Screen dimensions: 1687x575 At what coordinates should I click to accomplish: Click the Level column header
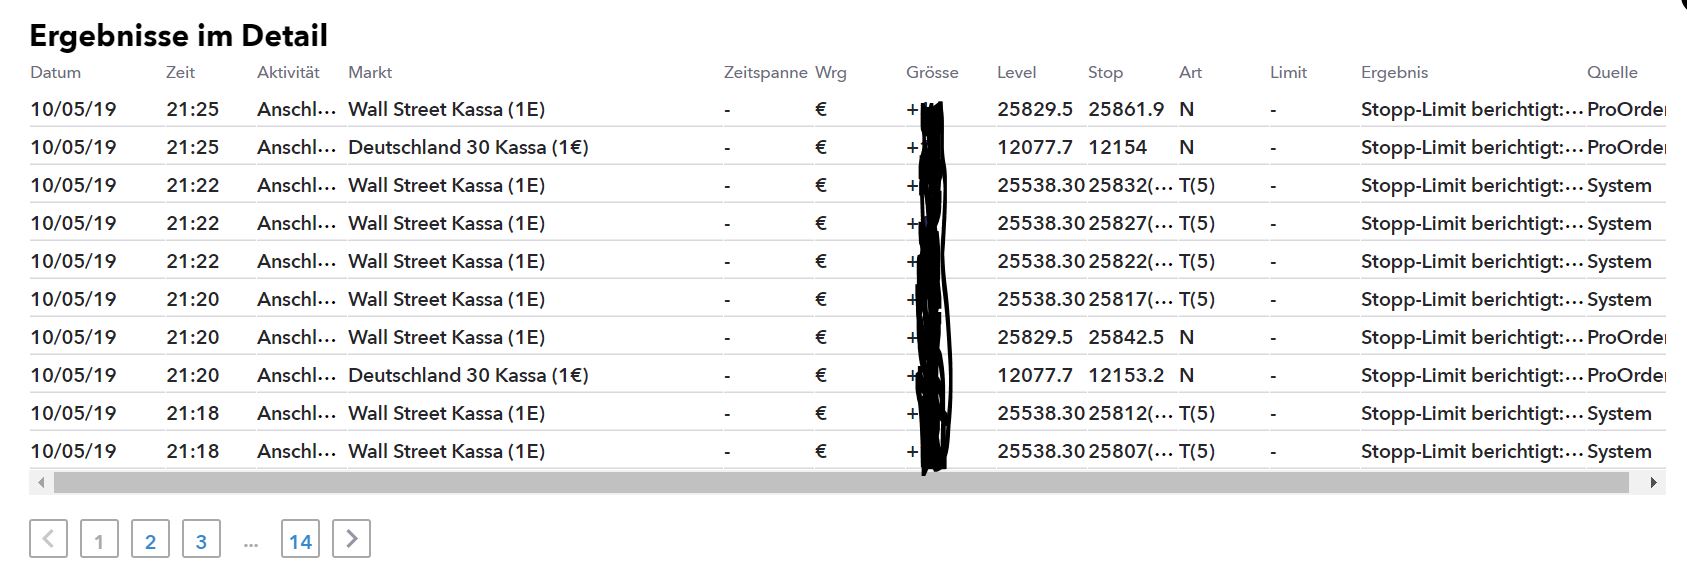click(x=1017, y=72)
